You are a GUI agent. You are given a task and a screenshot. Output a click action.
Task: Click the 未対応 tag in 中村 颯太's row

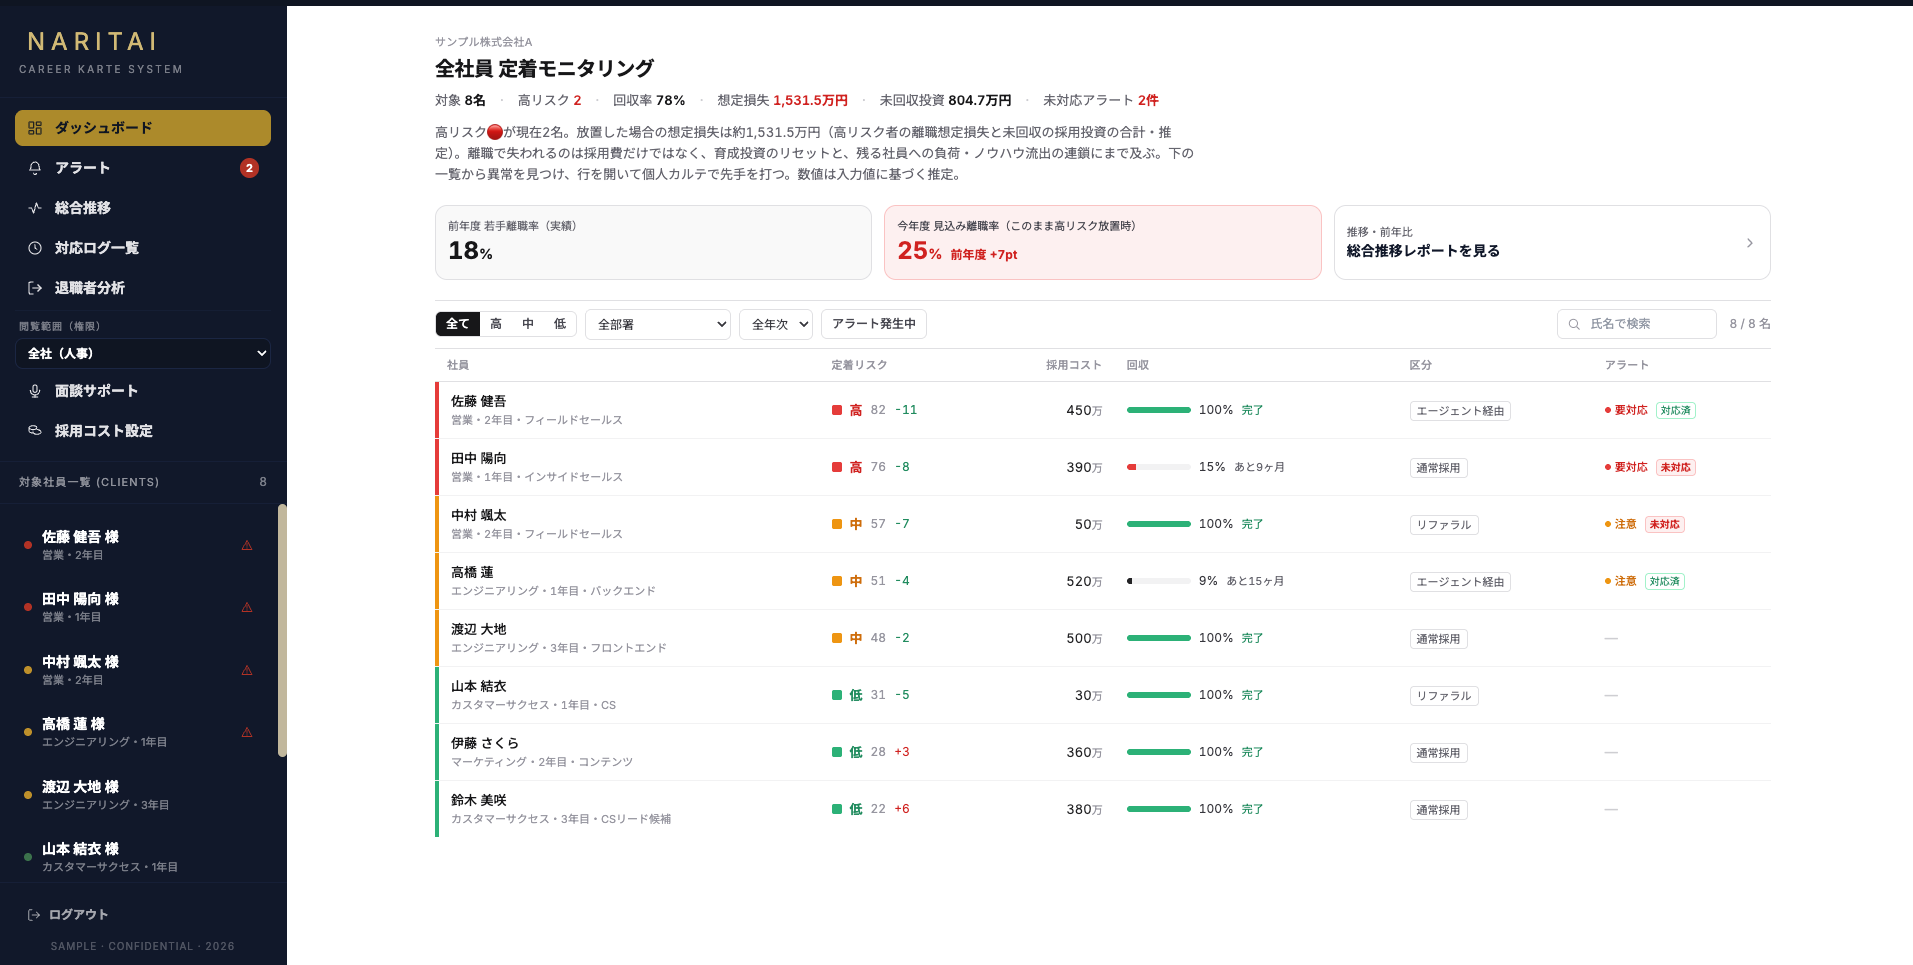[x=1665, y=524]
